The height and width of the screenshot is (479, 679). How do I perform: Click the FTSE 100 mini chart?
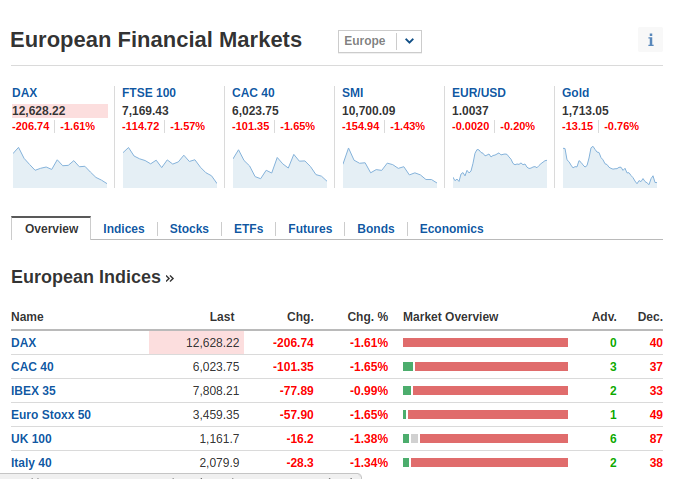pyautogui.click(x=170, y=167)
